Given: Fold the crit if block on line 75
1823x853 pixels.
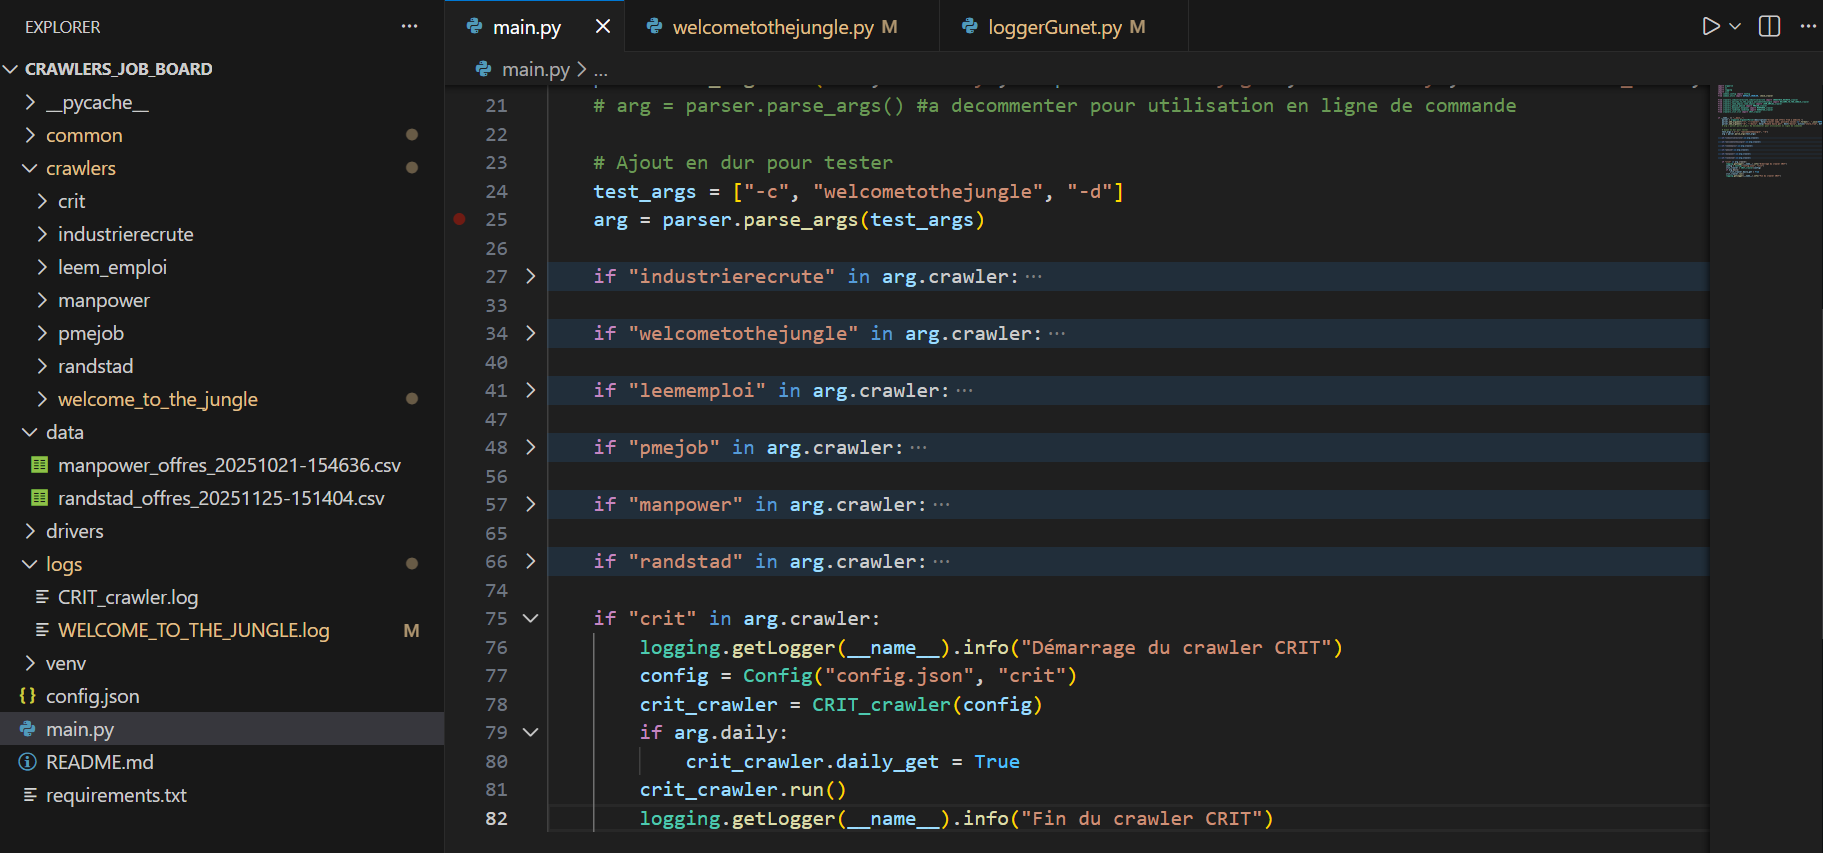Looking at the screenshot, I should click(x=531, y=618).
